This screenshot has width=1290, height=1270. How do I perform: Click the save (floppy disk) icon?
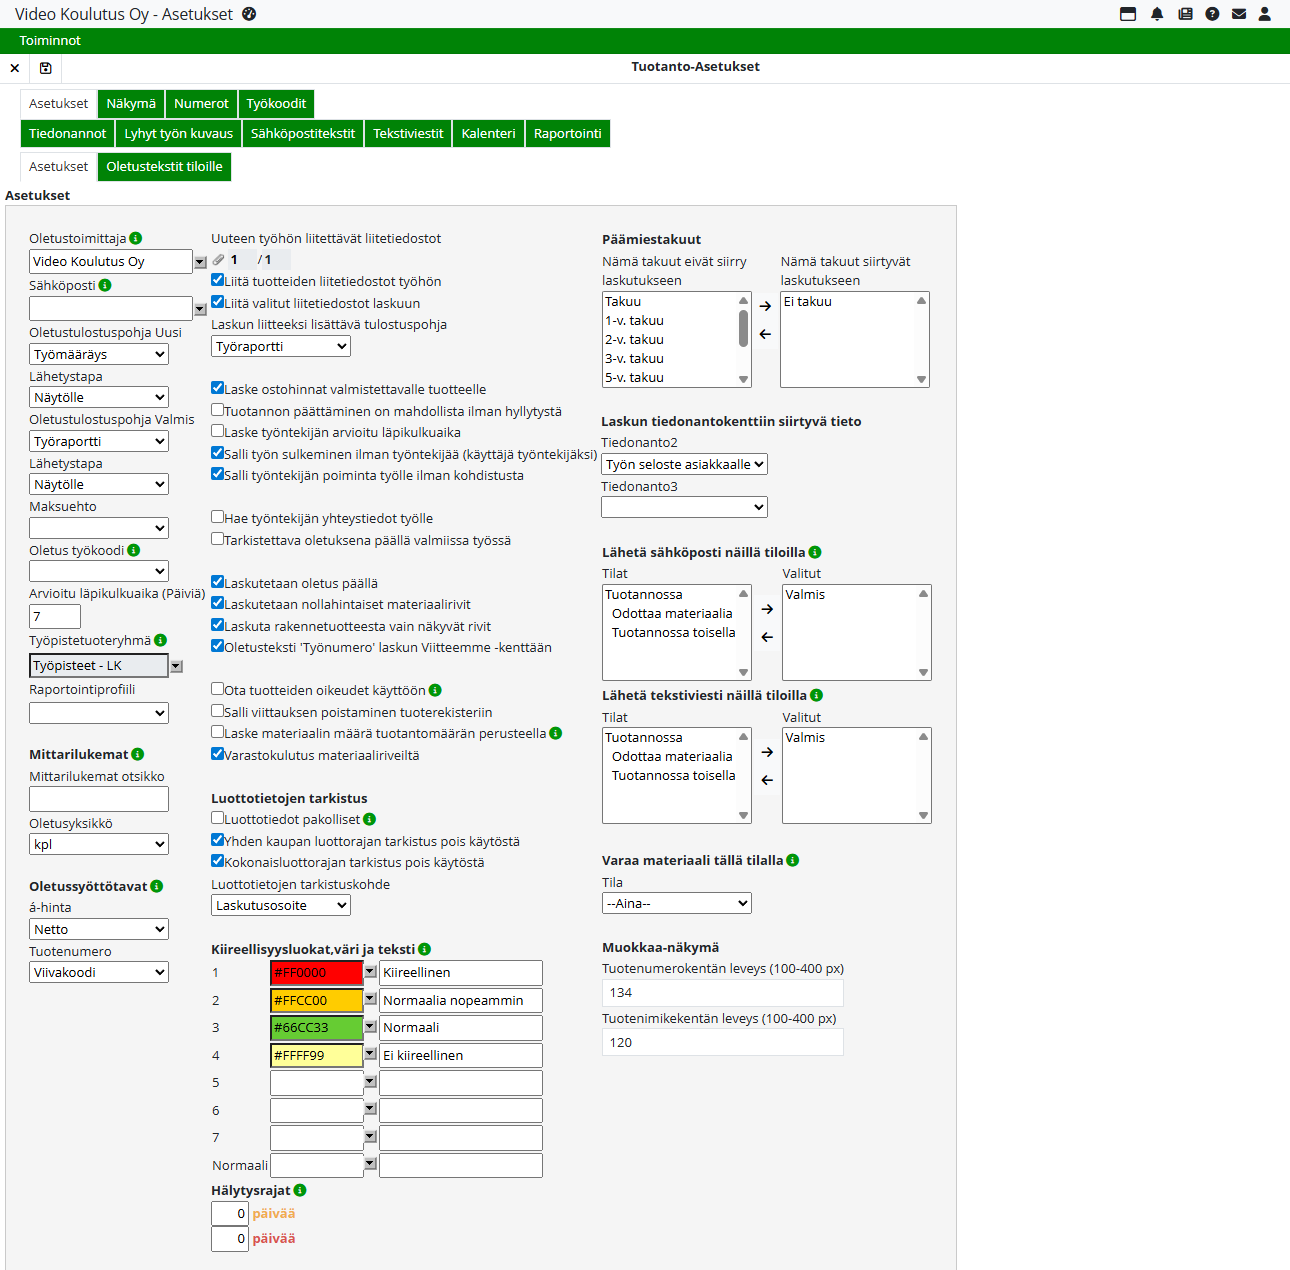click(x=45, y=68)
